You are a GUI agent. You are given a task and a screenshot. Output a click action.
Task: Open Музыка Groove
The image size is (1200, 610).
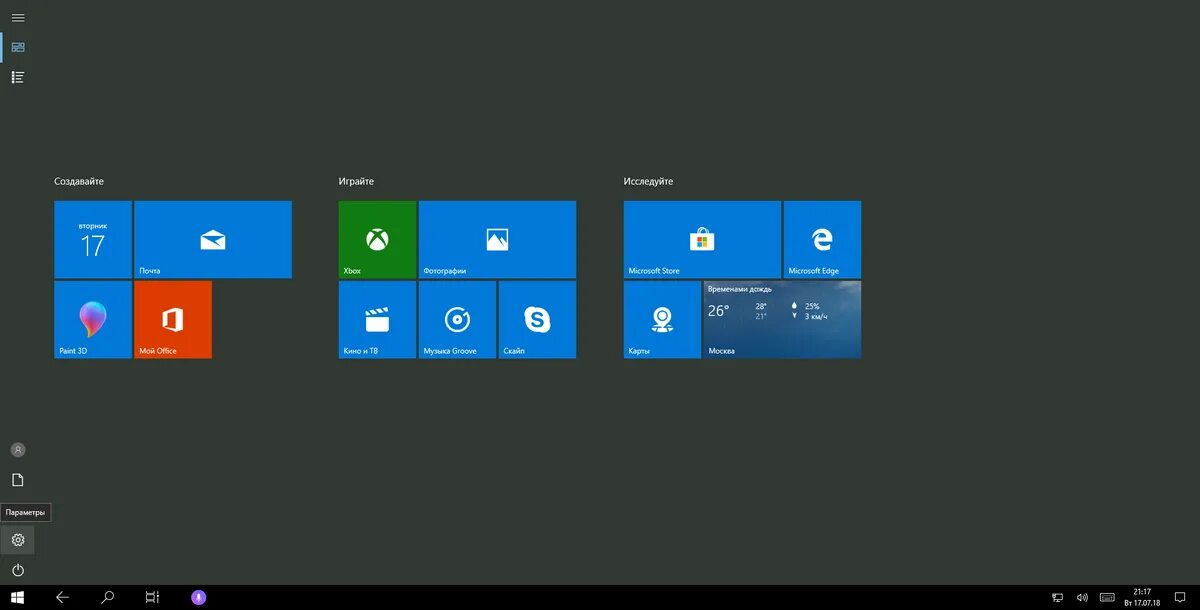pyautogui.click(x=457, y=319)
